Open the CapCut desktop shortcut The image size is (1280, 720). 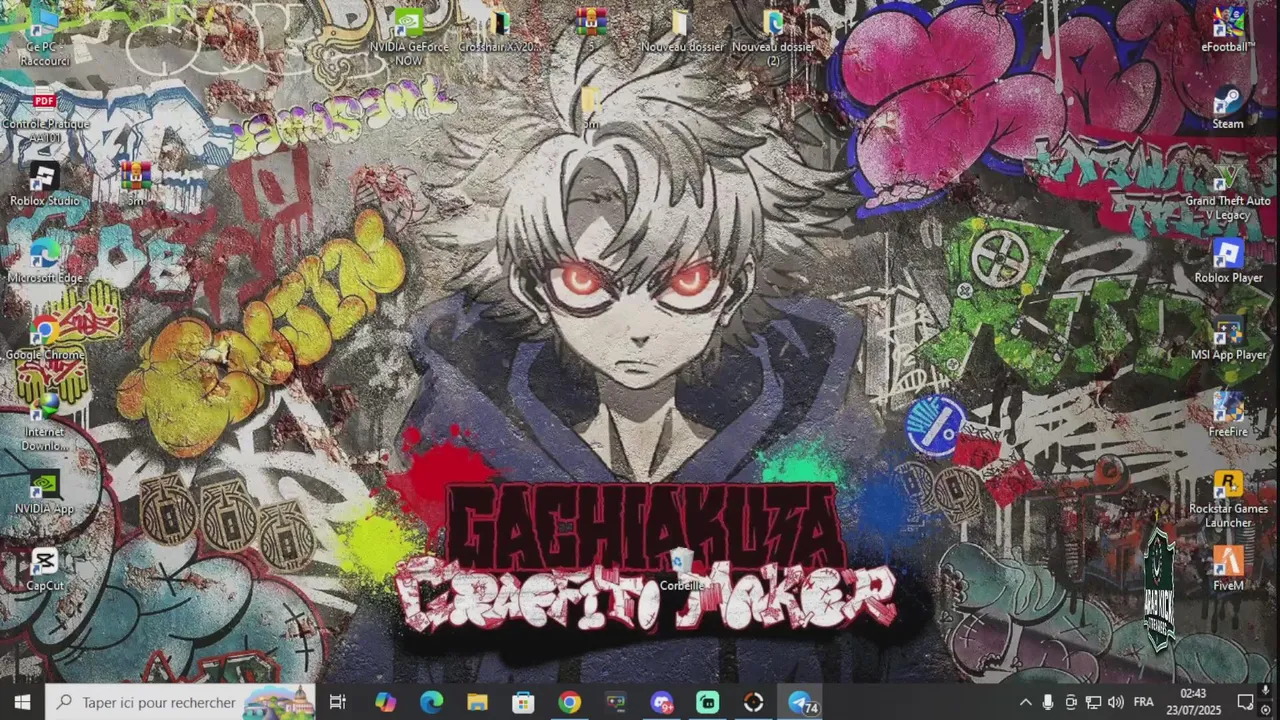pyautogui.click(x=45, y=569)
